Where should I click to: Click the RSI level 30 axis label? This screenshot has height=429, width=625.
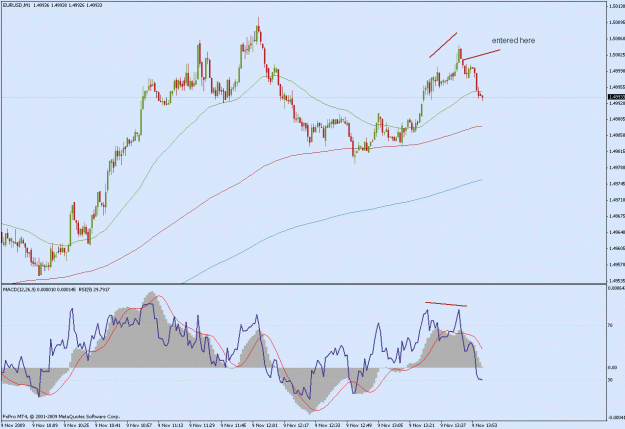click(x=611, y=380)
